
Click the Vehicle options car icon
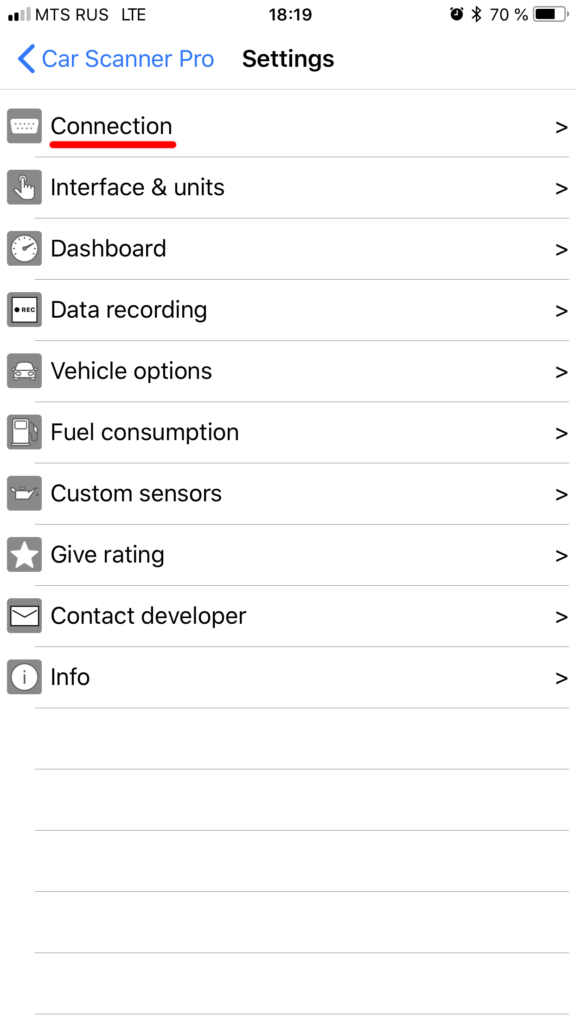(24, 371)
